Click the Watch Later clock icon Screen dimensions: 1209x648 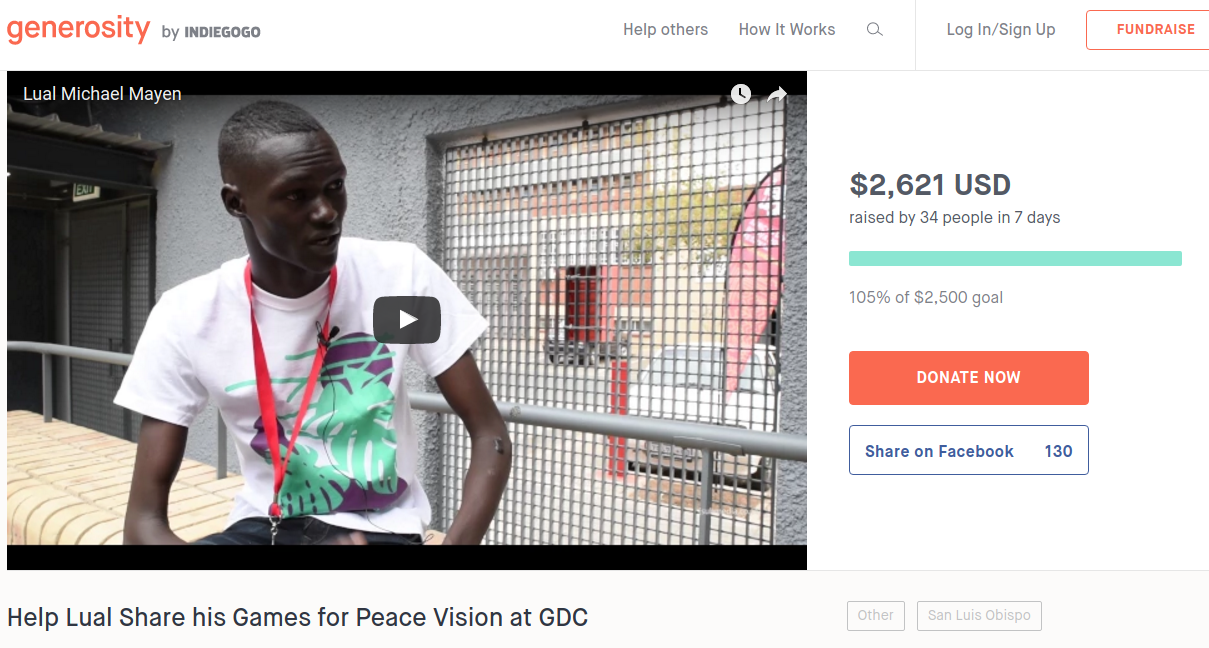click(x=740, y=94)
